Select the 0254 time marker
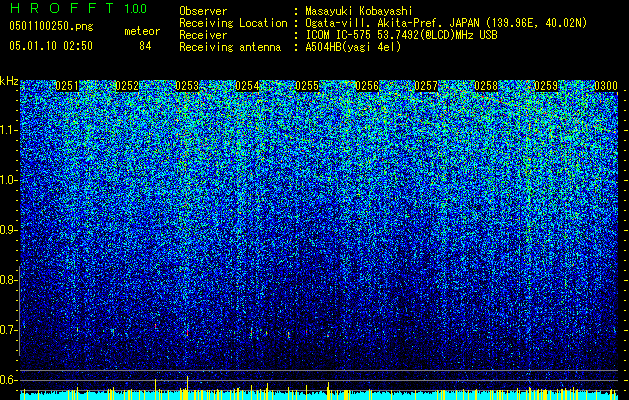Image resolution: width=629 pixels, height=400 pixels. click(x=247, y=86)
